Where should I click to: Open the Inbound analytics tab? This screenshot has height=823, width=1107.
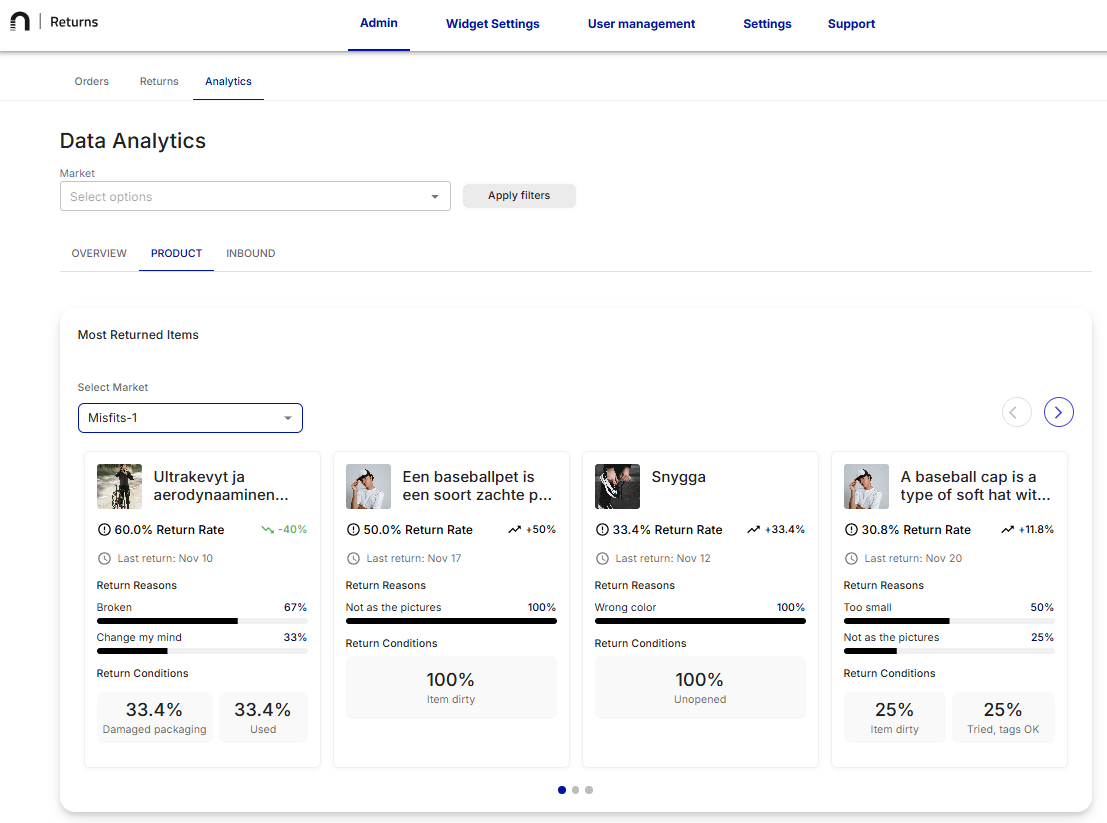tap(250, 254)
